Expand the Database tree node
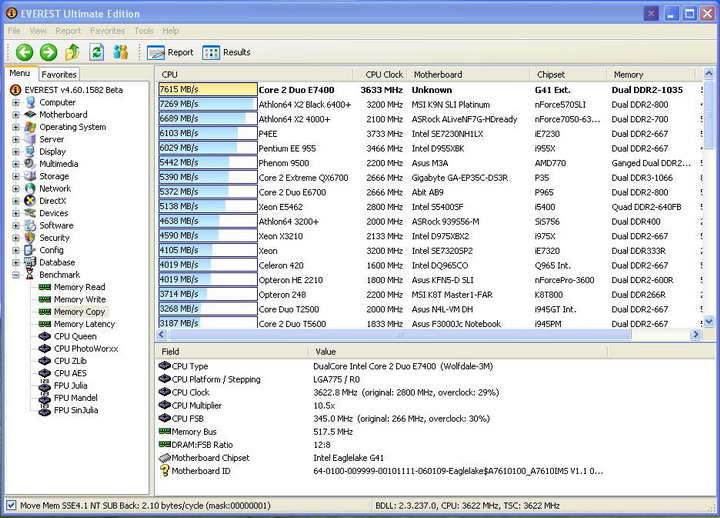720x518 pixels. tap(16, 262)
